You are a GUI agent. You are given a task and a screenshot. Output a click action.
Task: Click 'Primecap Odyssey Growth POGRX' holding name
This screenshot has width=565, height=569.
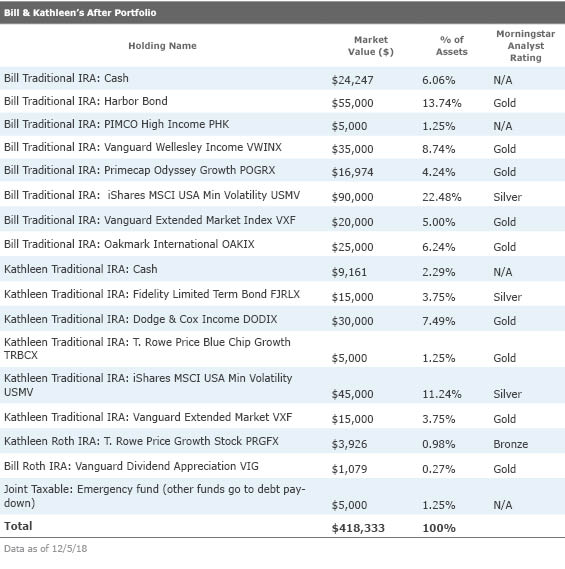pyautogui.click(x=189, y=170)
